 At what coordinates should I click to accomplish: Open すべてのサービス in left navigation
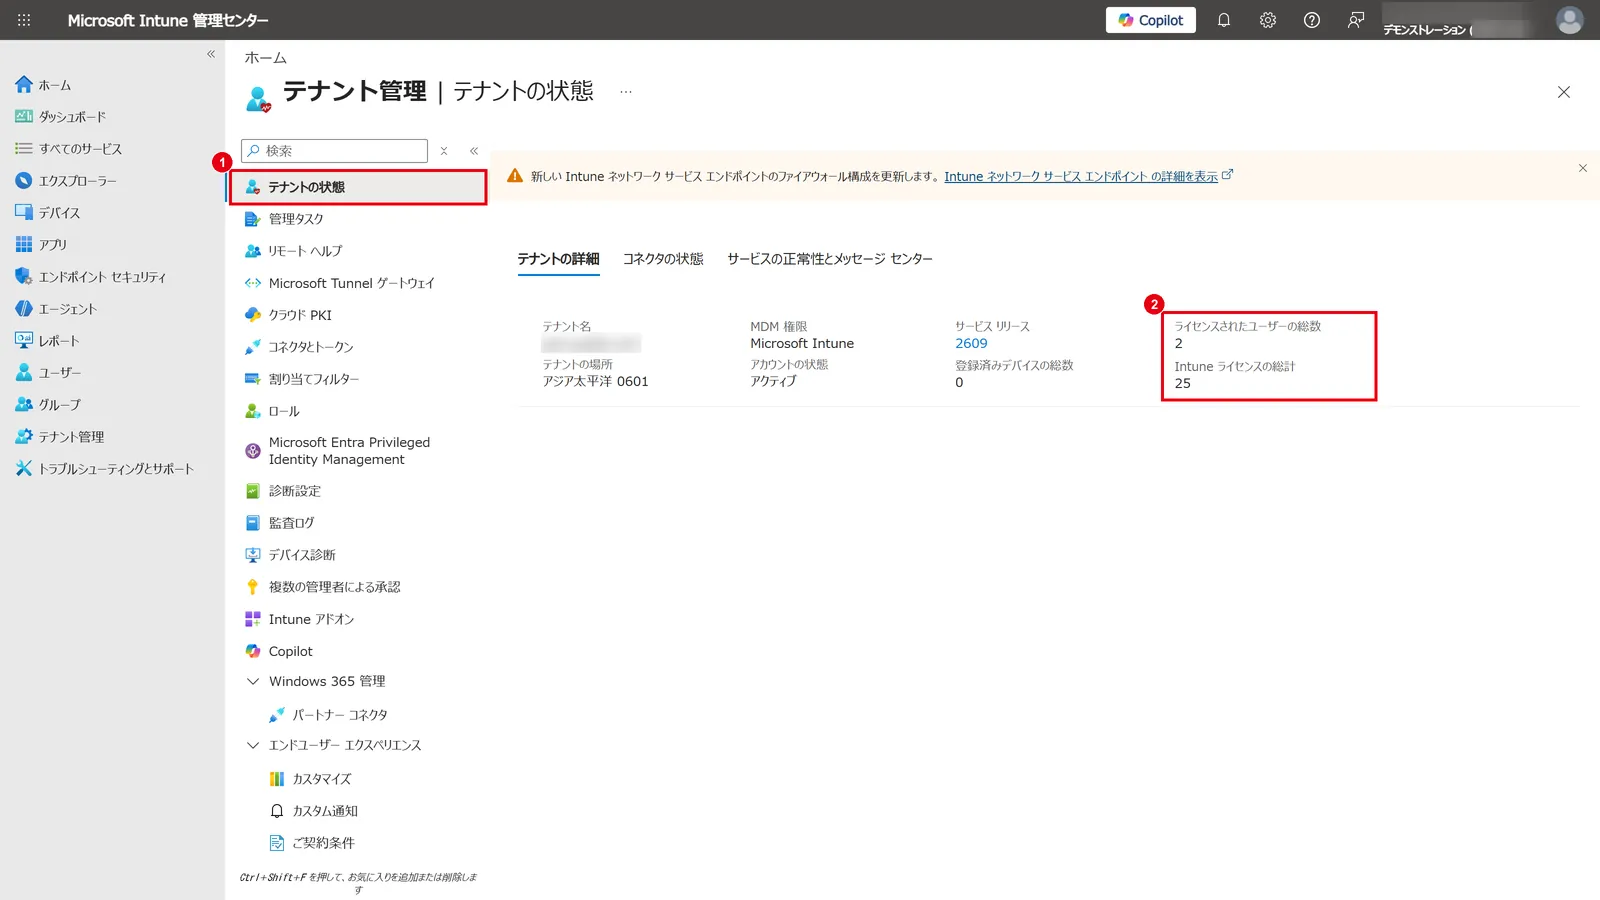[68, 149]
